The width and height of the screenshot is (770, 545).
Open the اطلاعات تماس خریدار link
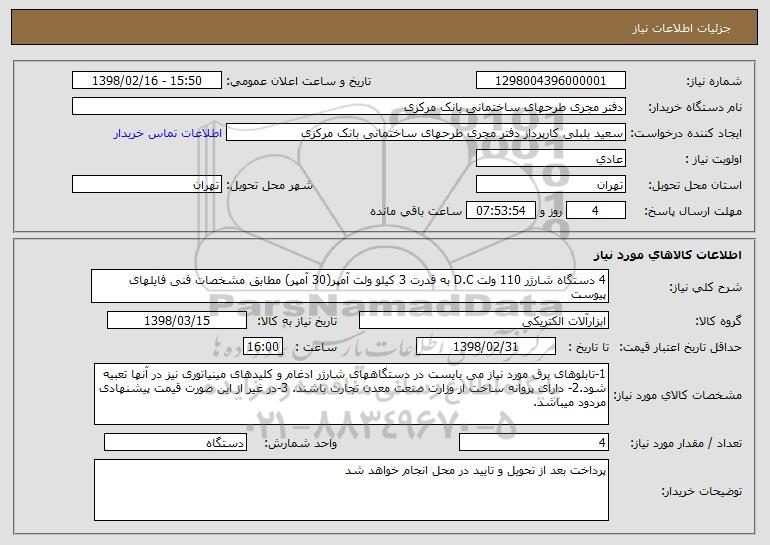pos(168,133)
